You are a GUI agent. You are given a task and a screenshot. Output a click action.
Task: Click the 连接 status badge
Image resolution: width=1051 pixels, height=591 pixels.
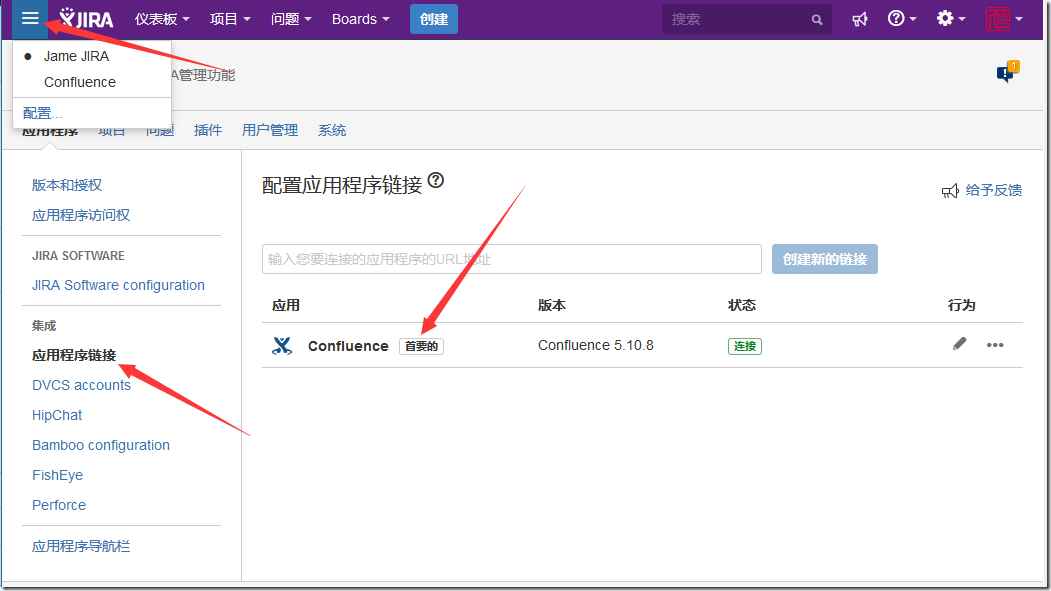[x=745, y=346]
